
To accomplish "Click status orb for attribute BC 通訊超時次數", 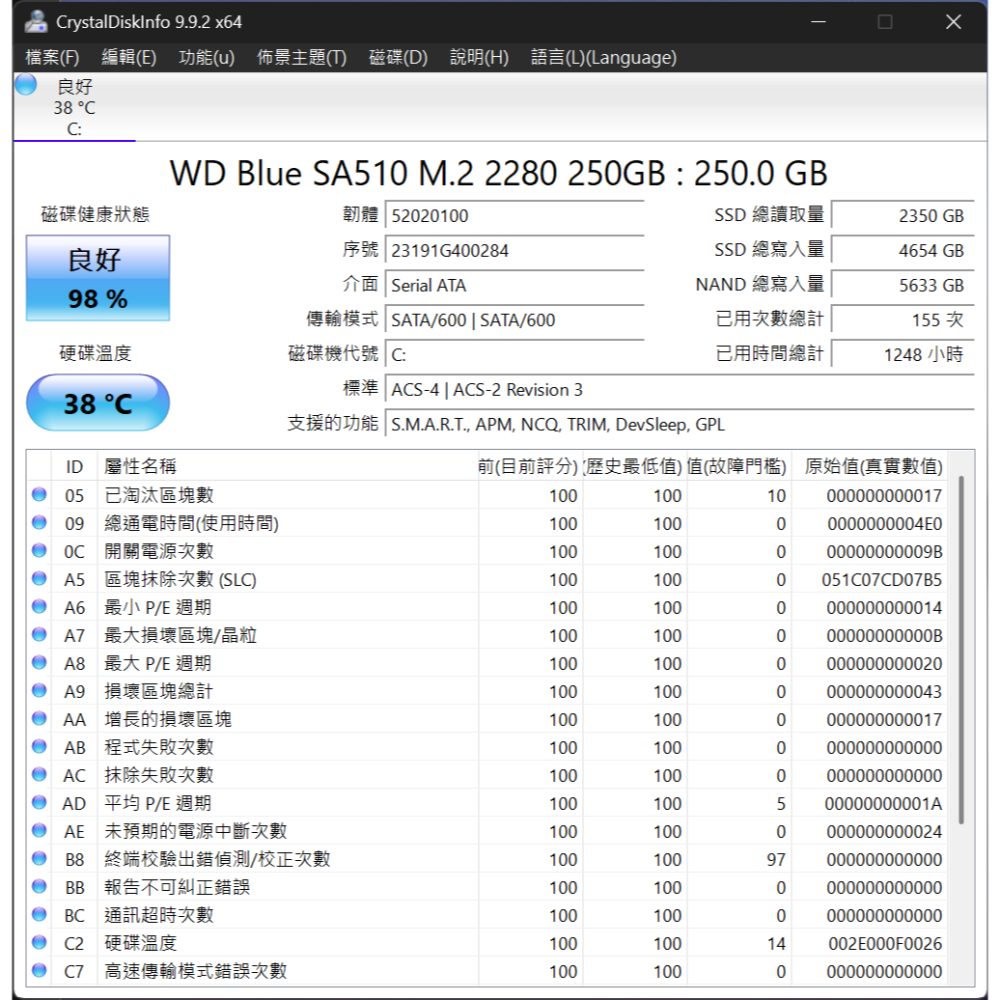I will pyautogui.click(x=39, y=915).
